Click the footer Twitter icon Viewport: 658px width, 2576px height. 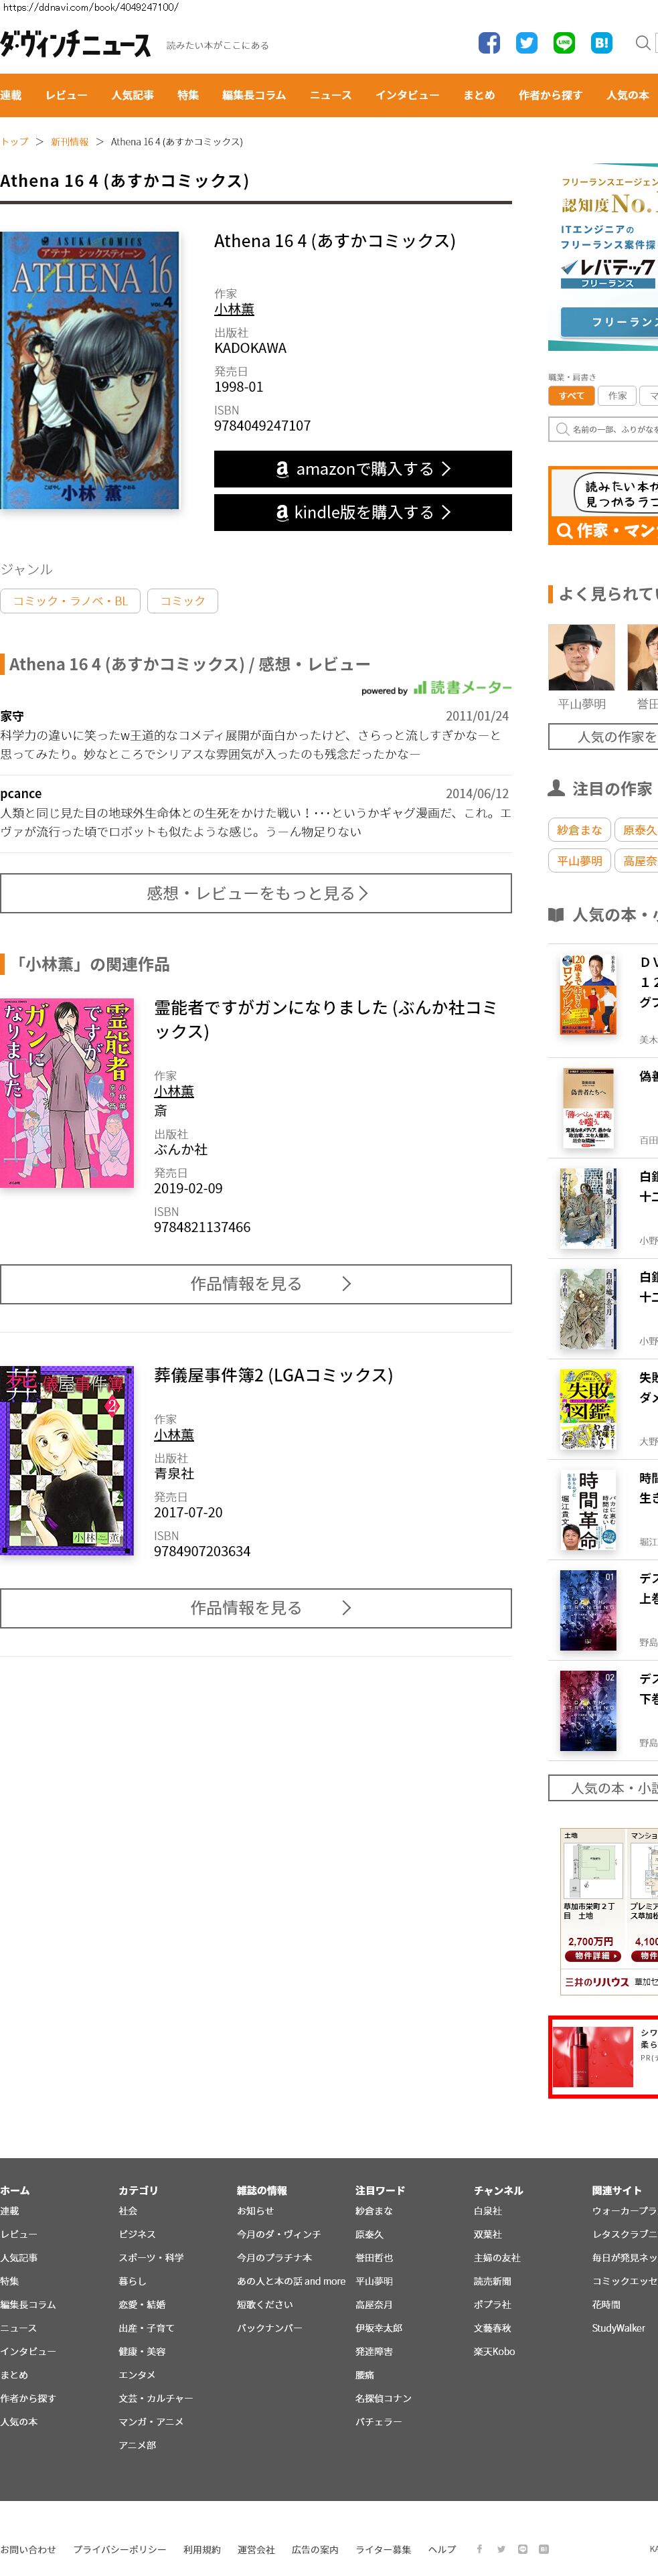point(501,2549)
